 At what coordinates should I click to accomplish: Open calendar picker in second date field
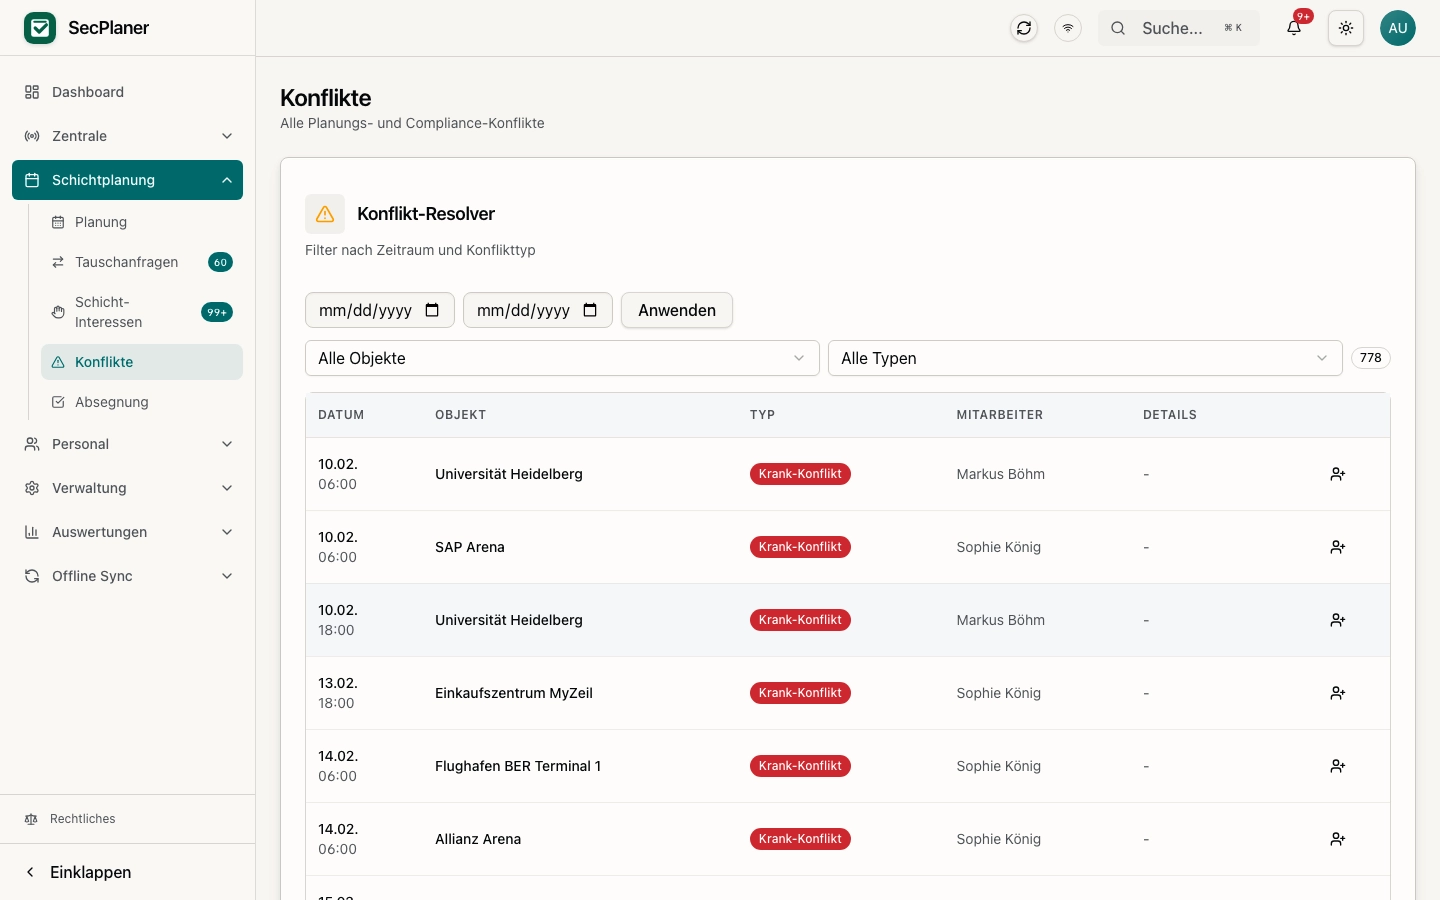tap(590, 310)
